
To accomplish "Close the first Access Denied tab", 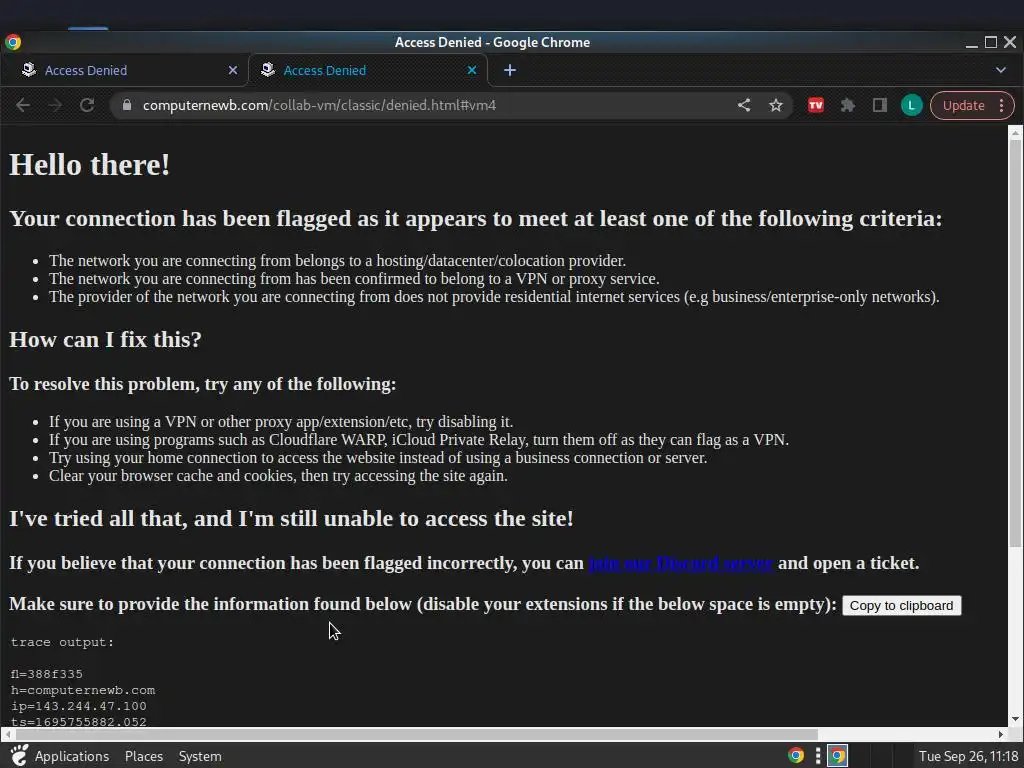I will pos(232,70).
